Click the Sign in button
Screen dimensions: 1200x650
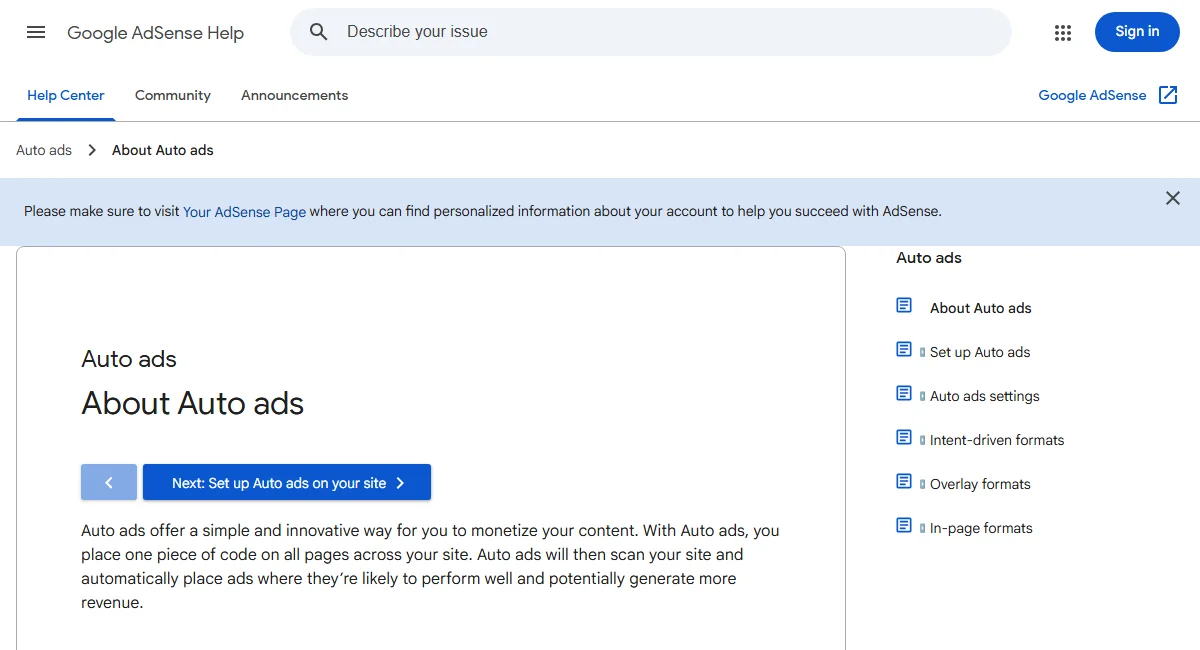tap(1137, 32)
